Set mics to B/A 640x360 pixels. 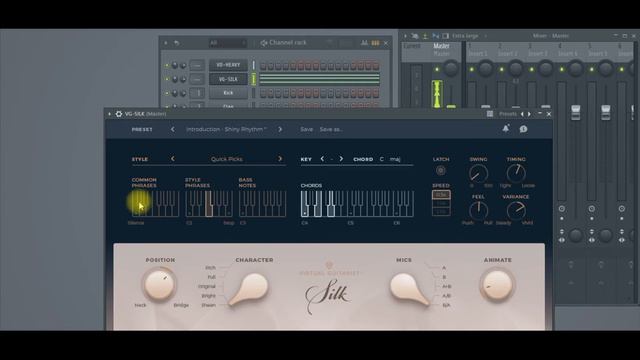pos(447,305)
